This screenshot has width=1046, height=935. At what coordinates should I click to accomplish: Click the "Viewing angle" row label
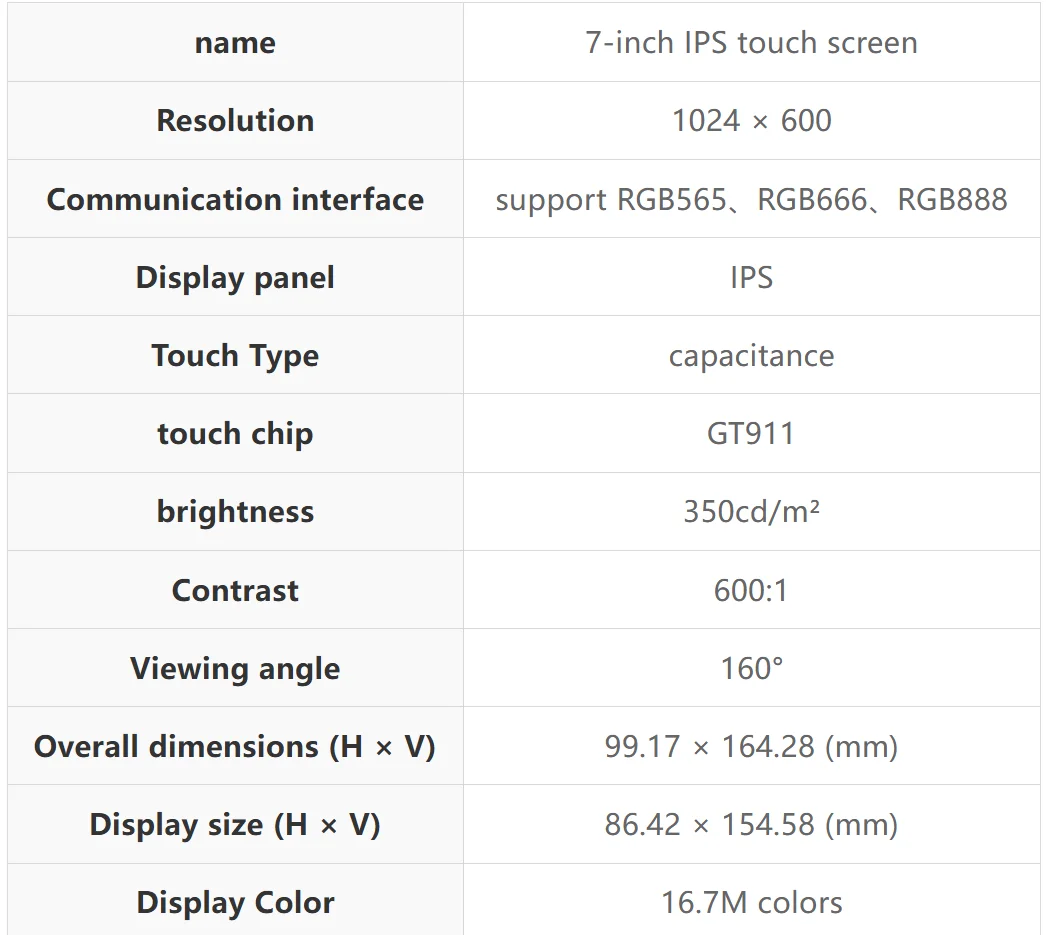pos(235,668)
